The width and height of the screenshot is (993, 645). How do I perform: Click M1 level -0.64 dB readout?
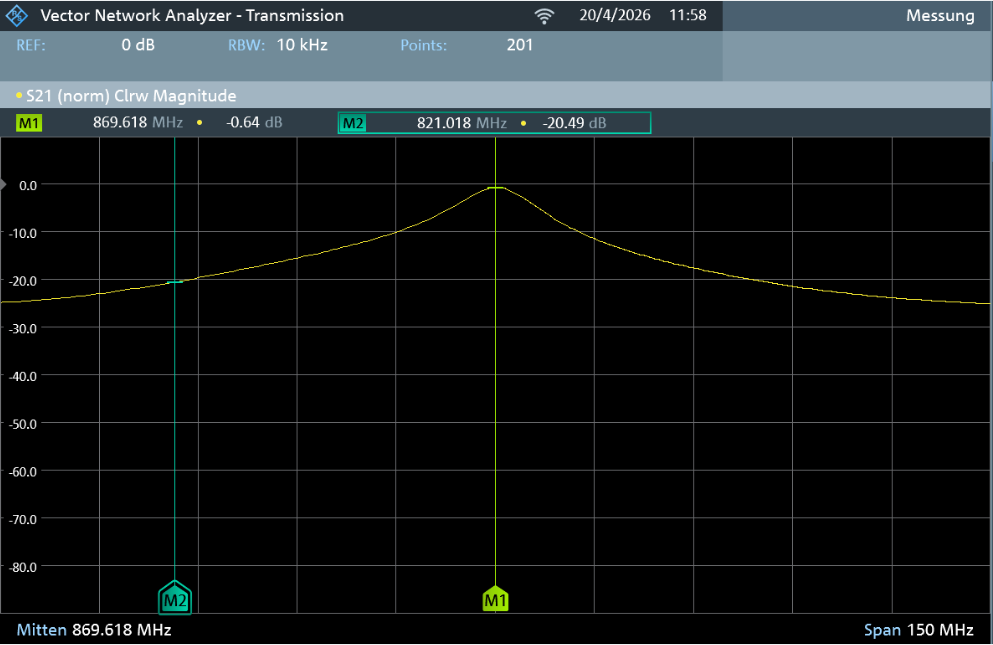coord(254,122)
